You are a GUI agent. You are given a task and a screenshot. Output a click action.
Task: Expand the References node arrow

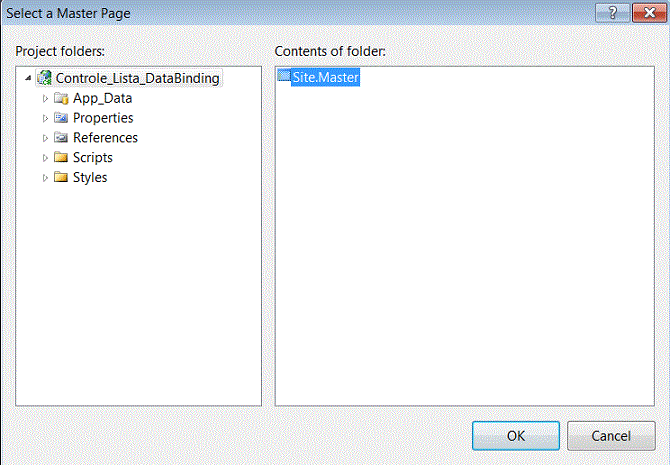click(x=45, y=138)
